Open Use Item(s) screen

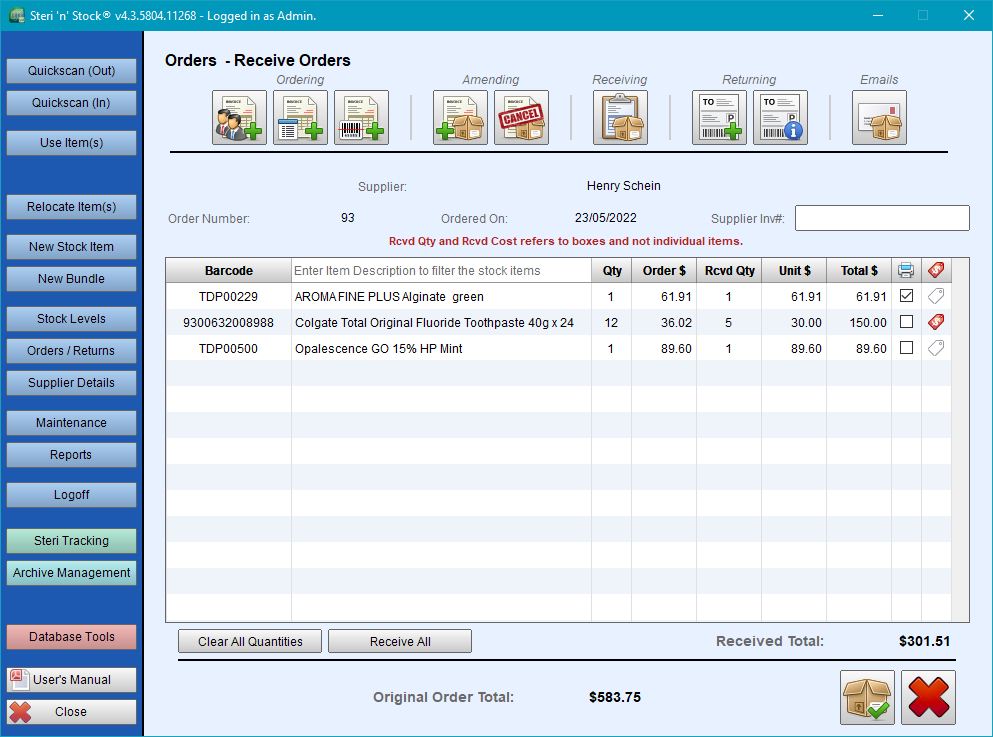point(72,143)
